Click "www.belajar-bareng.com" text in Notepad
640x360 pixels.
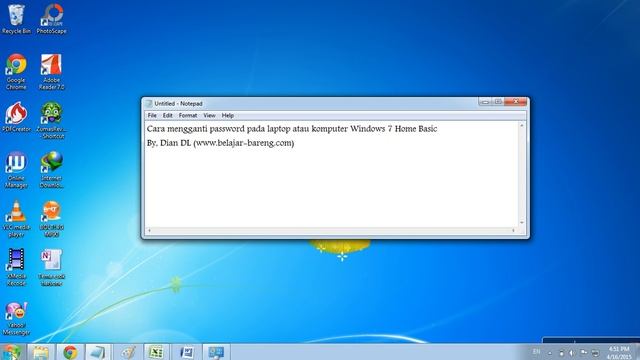coord(244,143)
